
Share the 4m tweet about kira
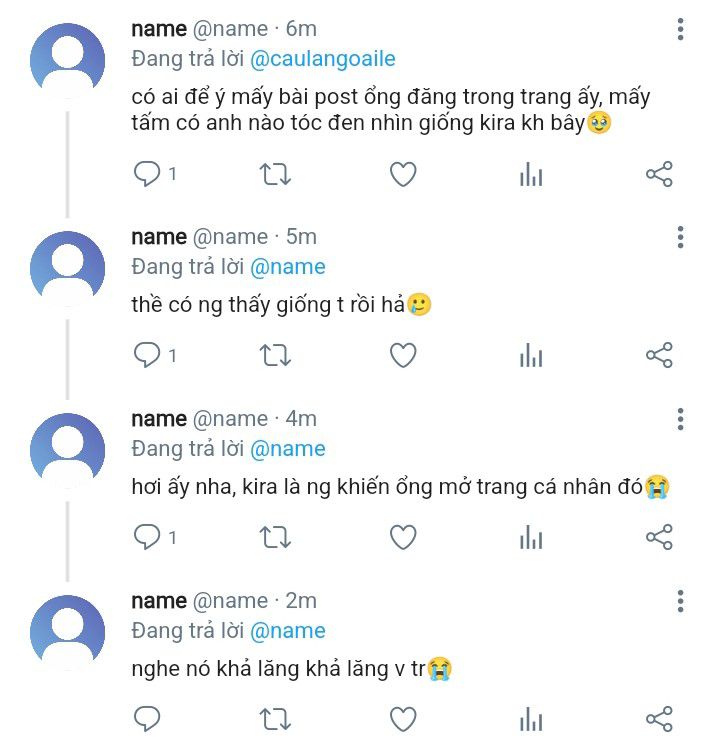[x=659, y=538]
